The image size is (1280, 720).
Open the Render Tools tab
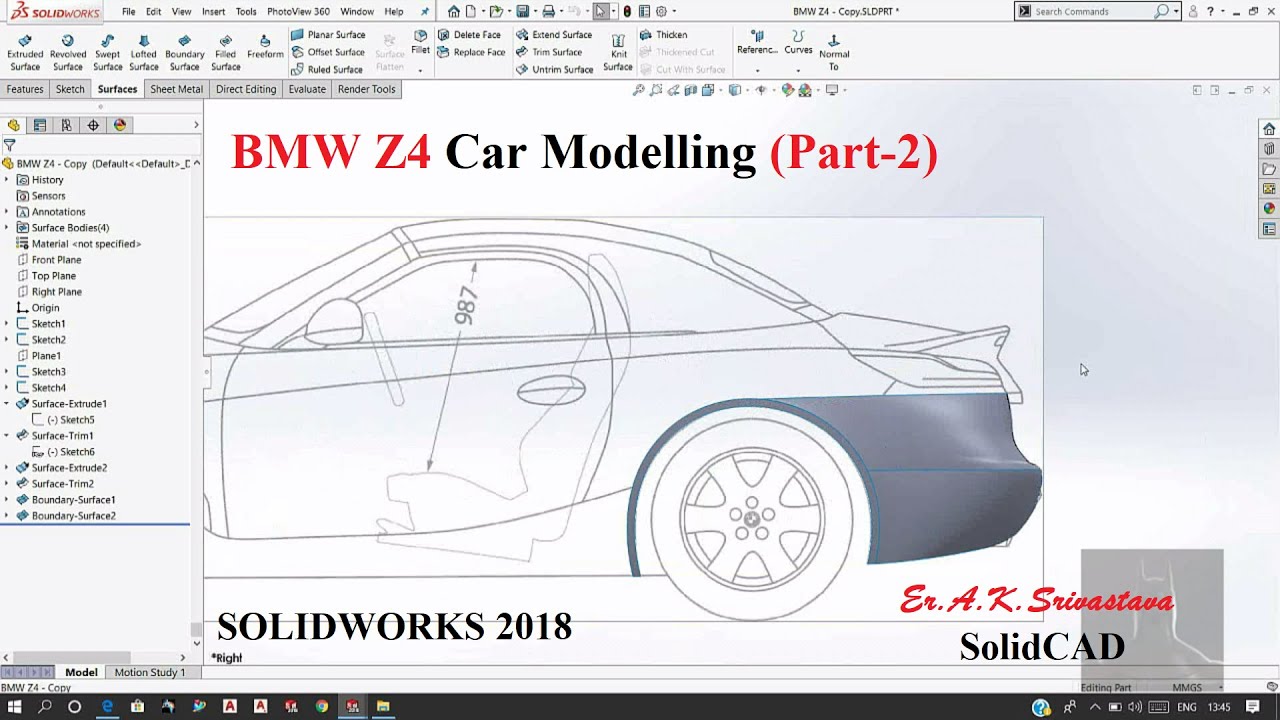(x=367, y=89)
